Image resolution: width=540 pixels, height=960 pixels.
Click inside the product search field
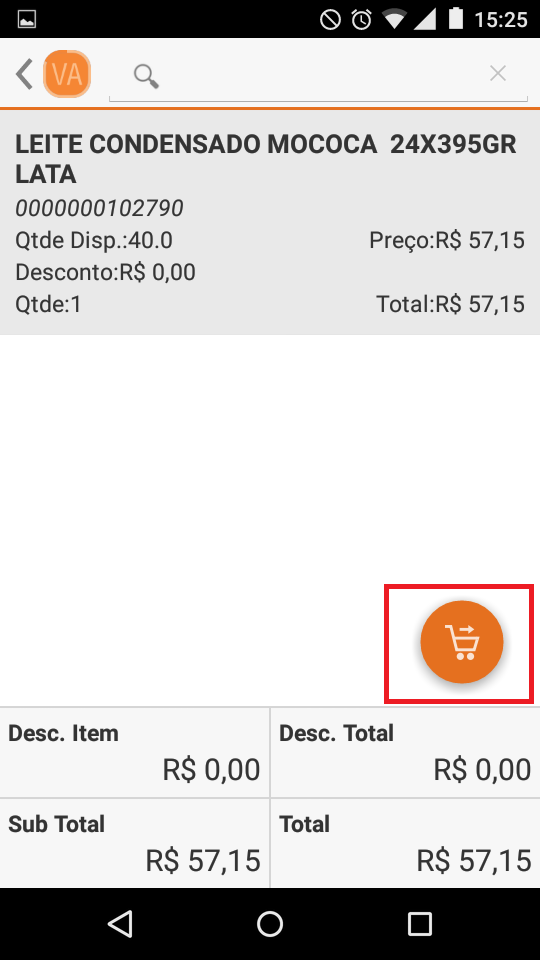(318, 76)
